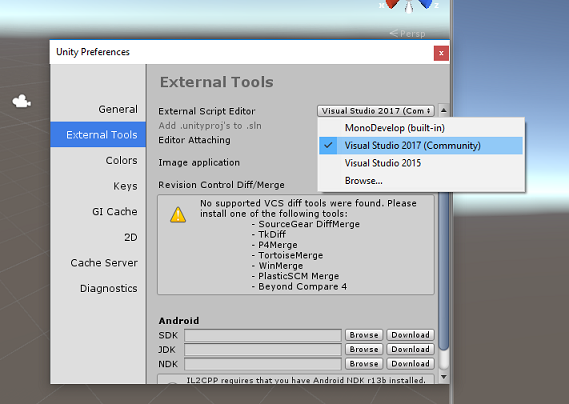
Task: Open the External Tools section
Action: pos(98,135)
